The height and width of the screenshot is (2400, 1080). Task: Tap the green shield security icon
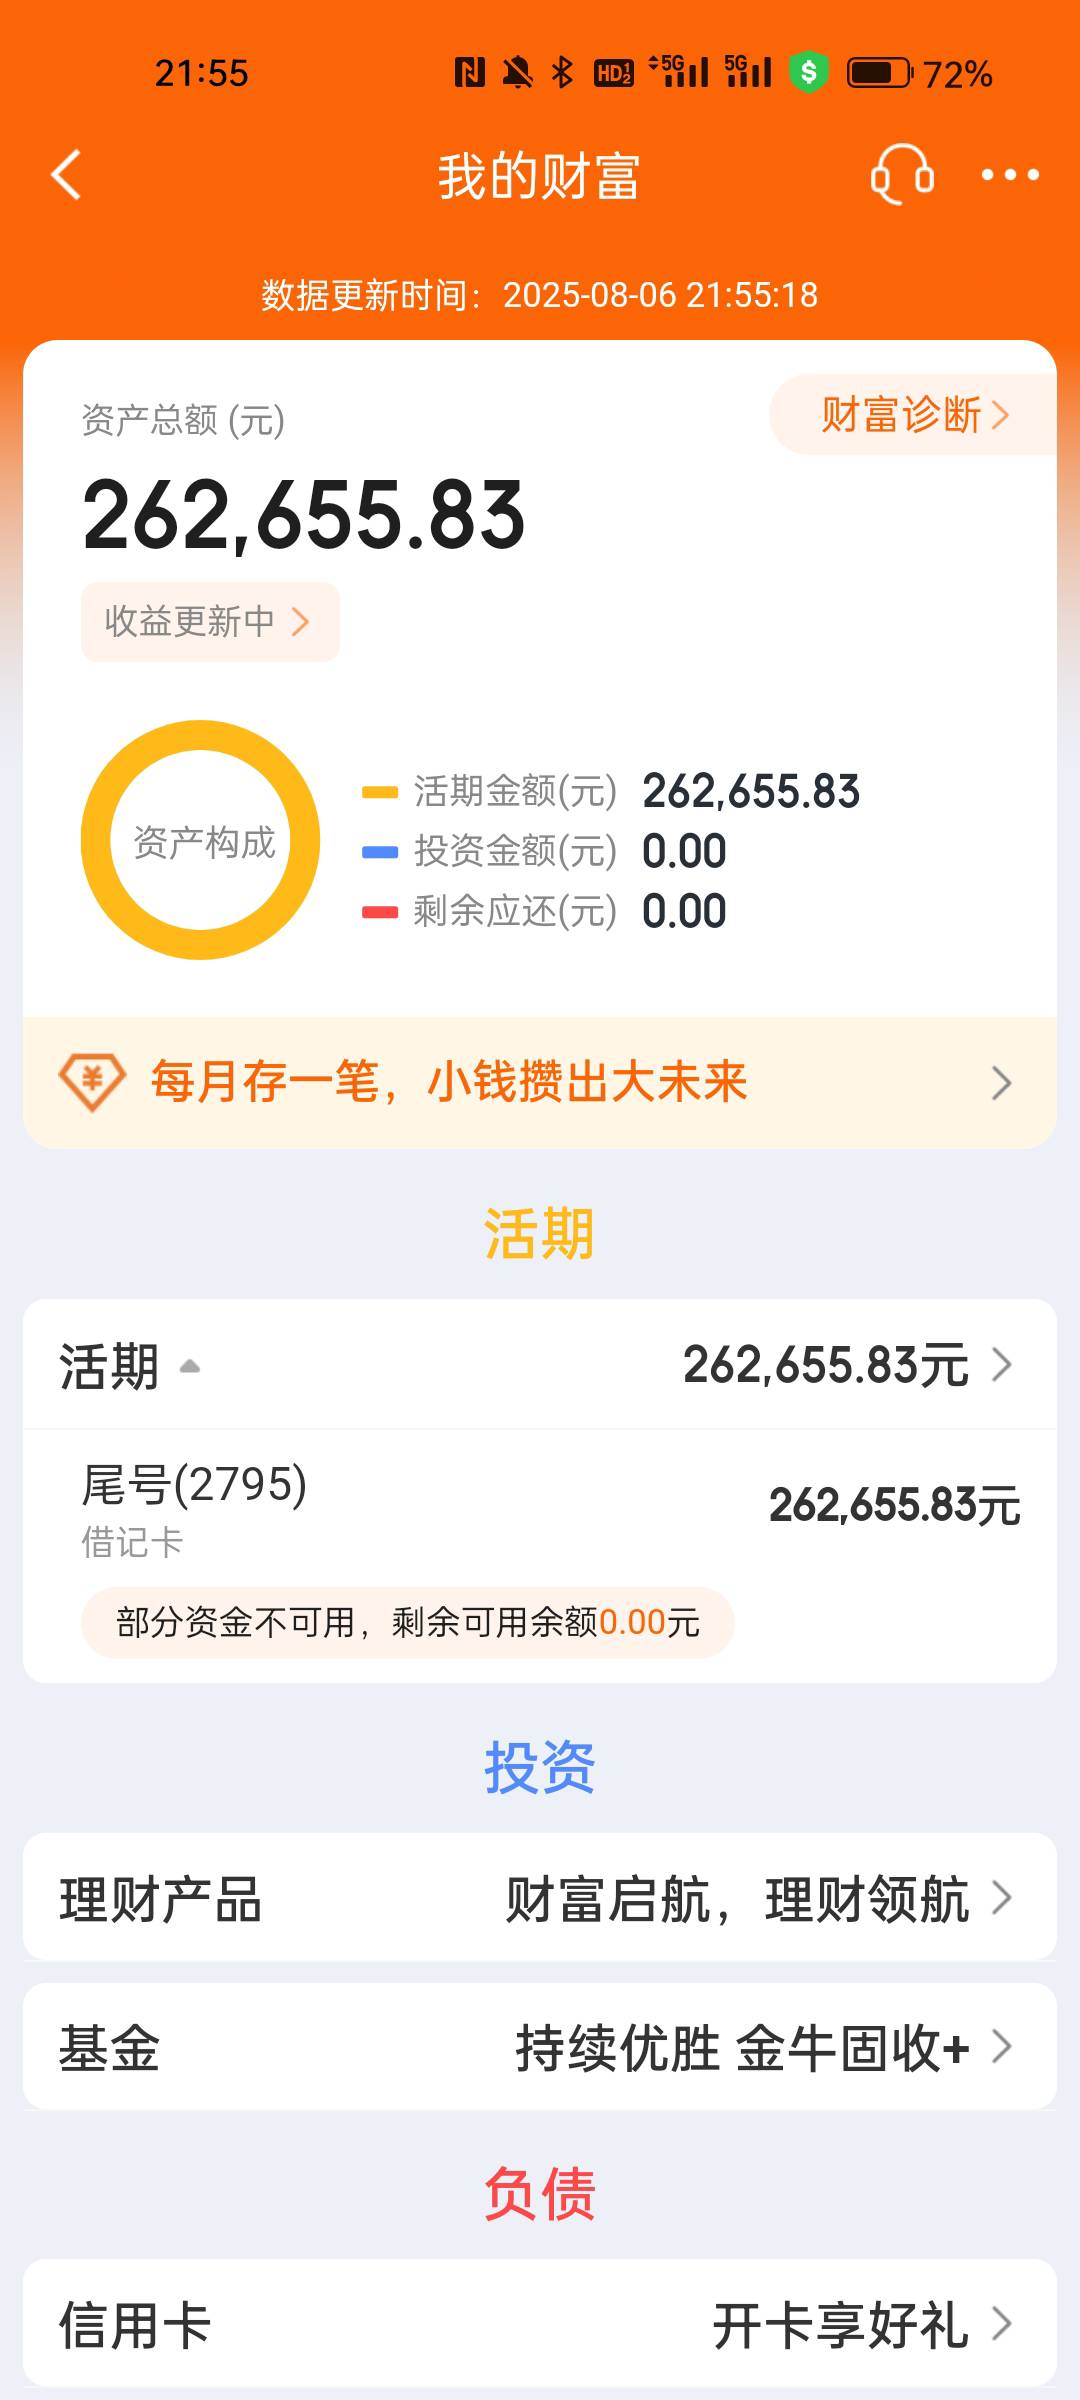(808, 72)
